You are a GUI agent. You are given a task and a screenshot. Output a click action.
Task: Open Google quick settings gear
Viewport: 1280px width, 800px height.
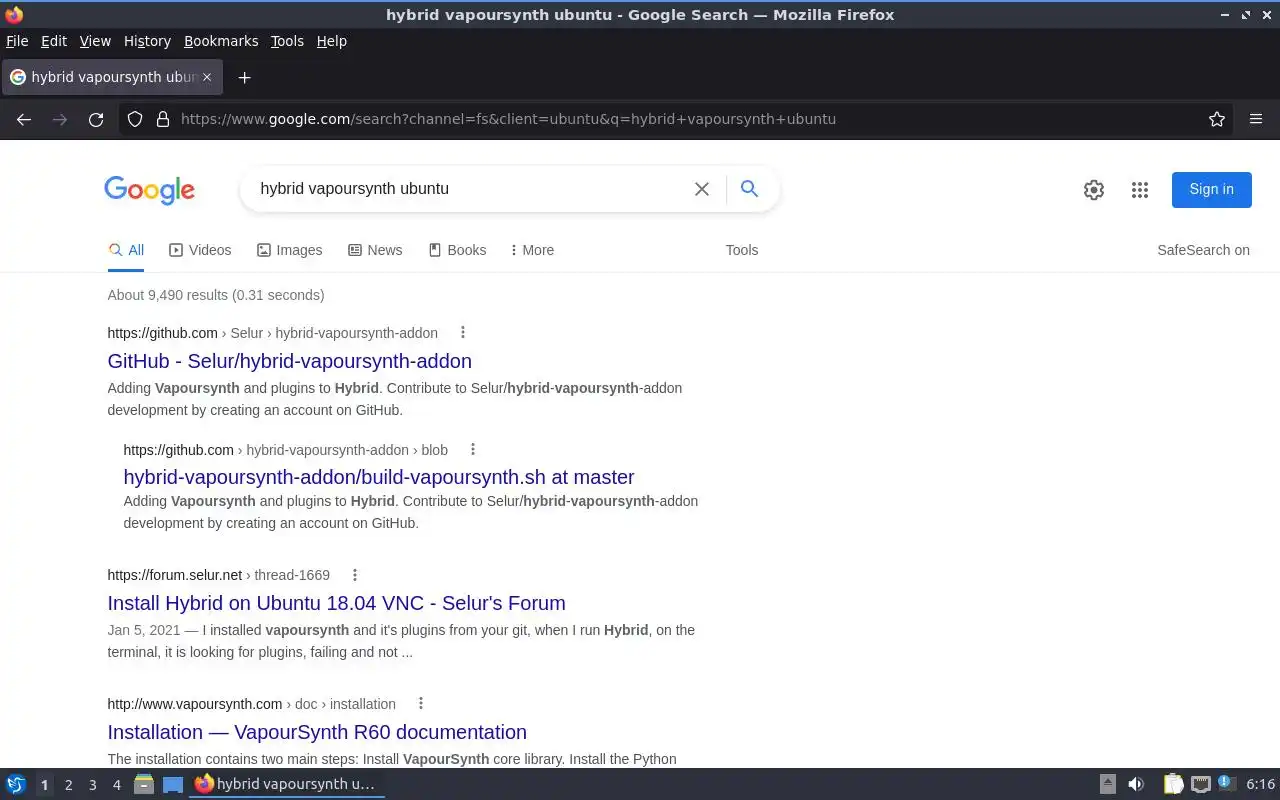(x=1094, y=190)
